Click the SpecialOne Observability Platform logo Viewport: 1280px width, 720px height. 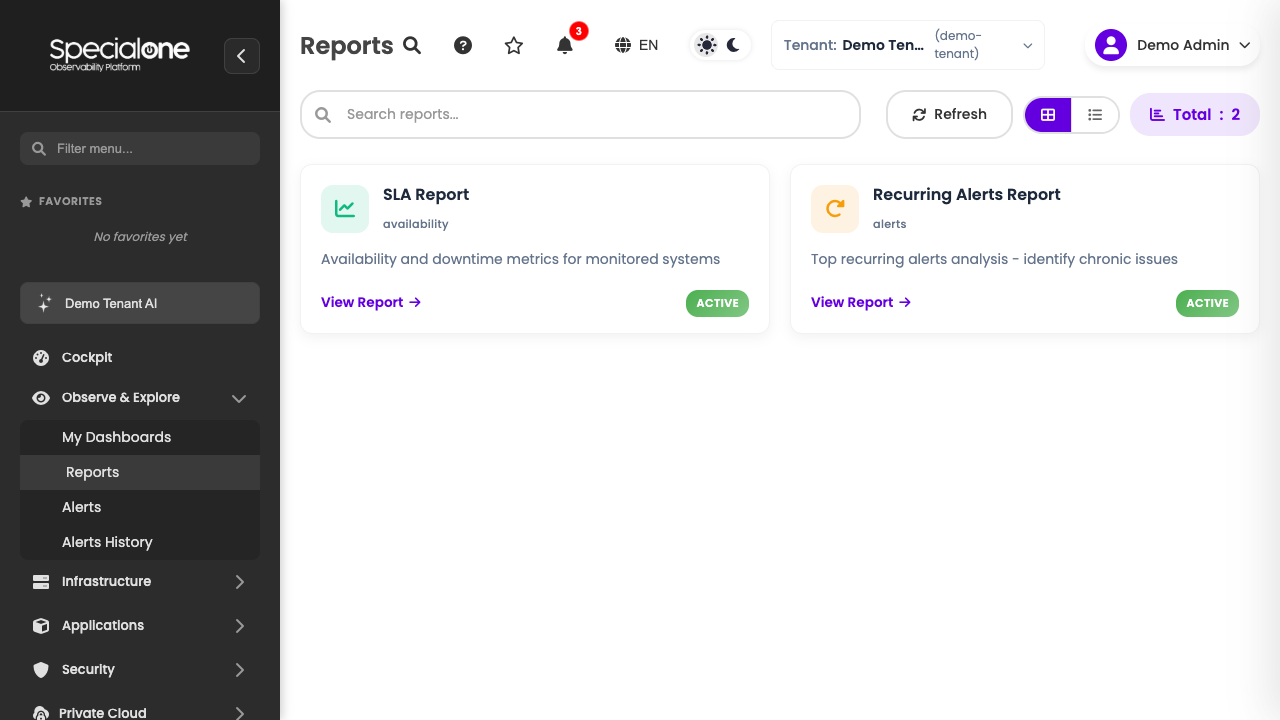(x=119, y=53)
